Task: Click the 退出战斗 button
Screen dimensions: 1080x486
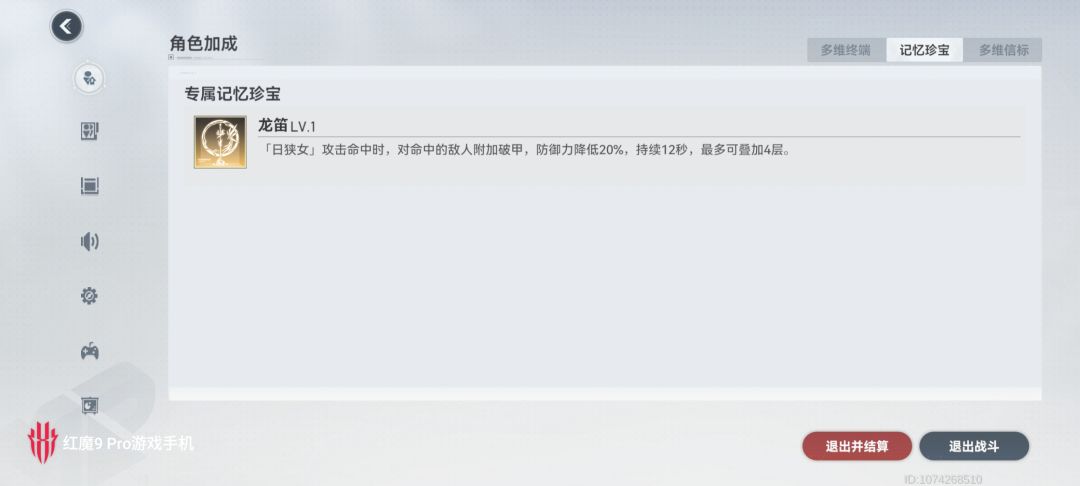Action: click(974, 446)
